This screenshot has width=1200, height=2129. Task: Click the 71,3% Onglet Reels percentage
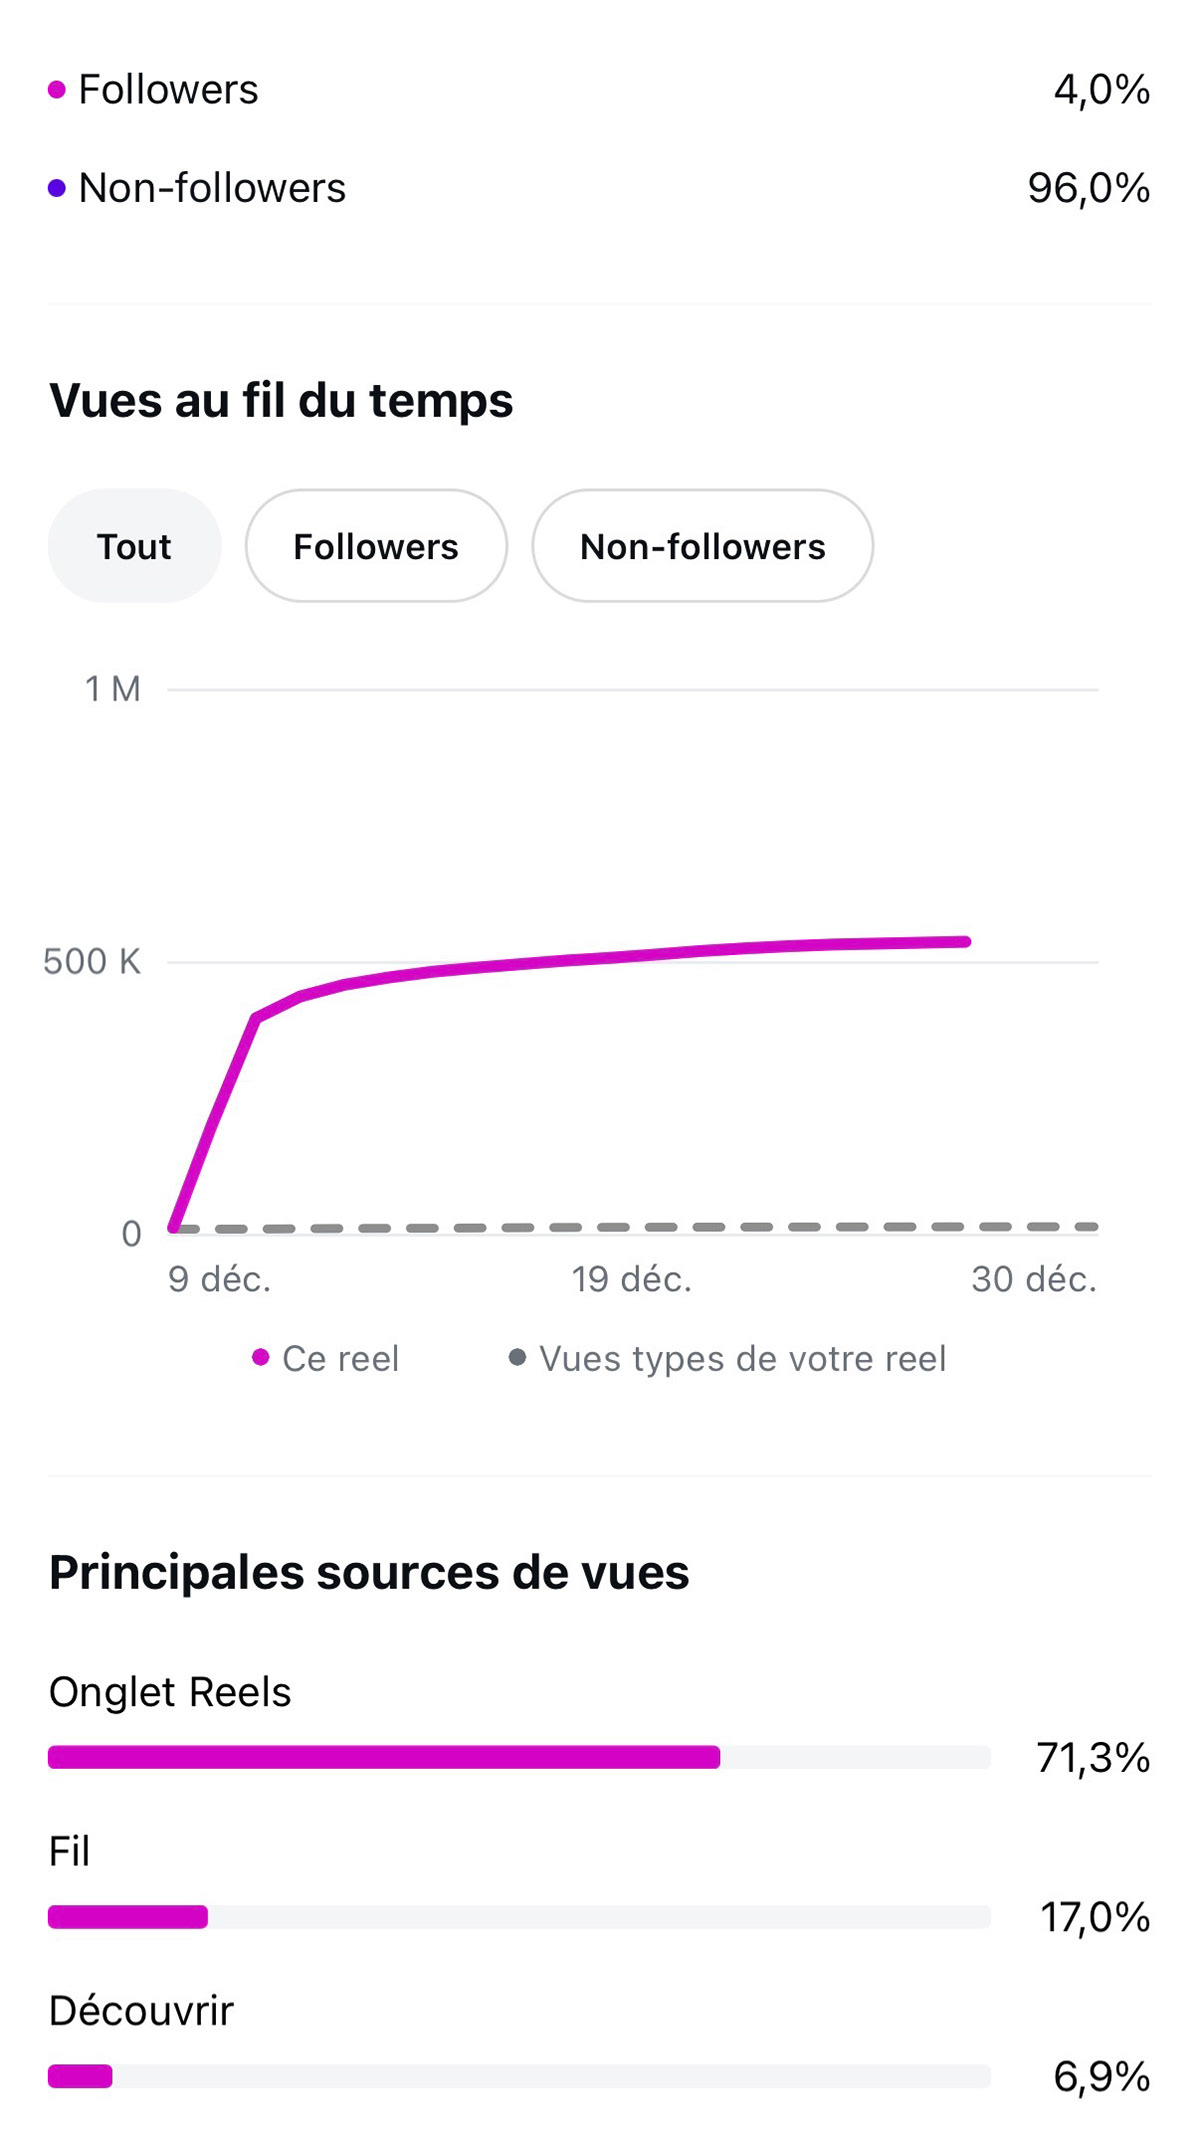(x=1093, y=1757)
